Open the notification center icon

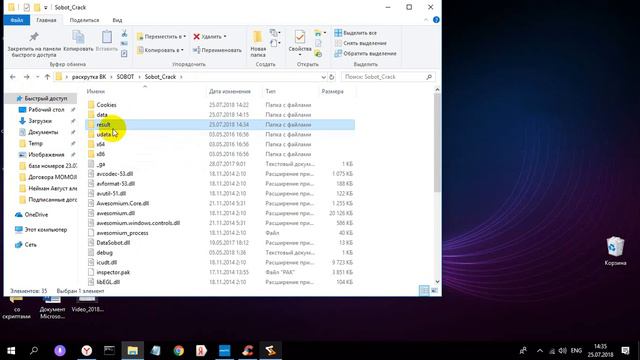pyautogui.click(x=625, y=351)
